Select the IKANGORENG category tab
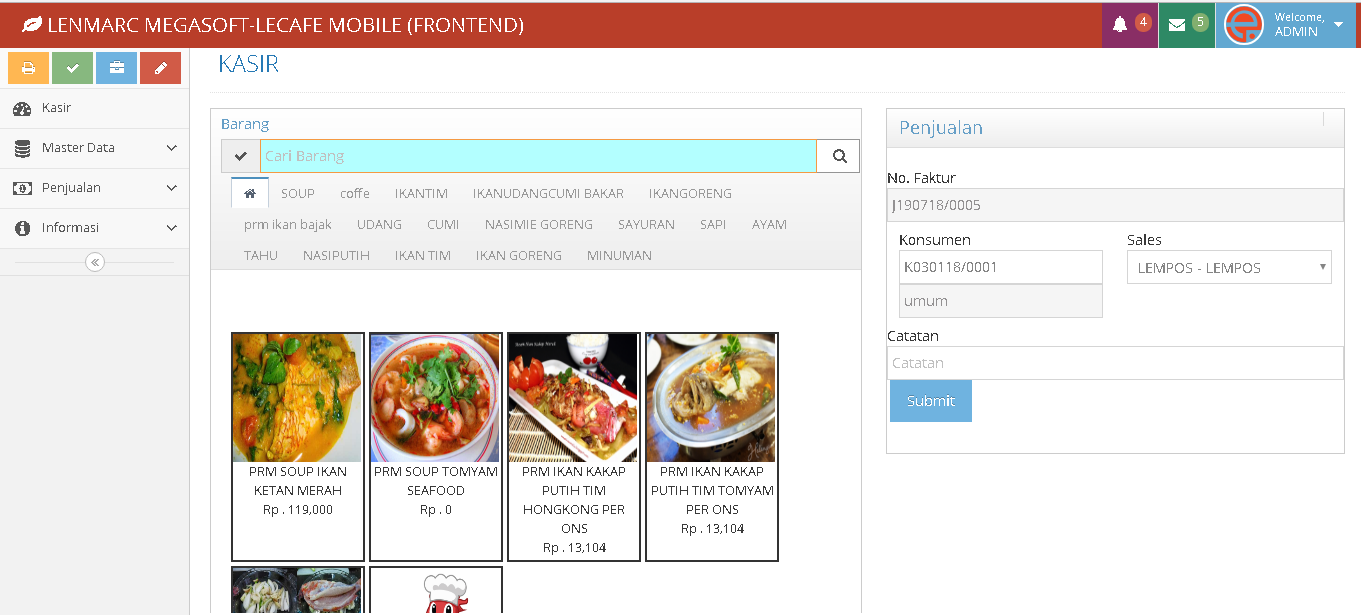Screen dimensions: 1361x615 coord(690,193)
